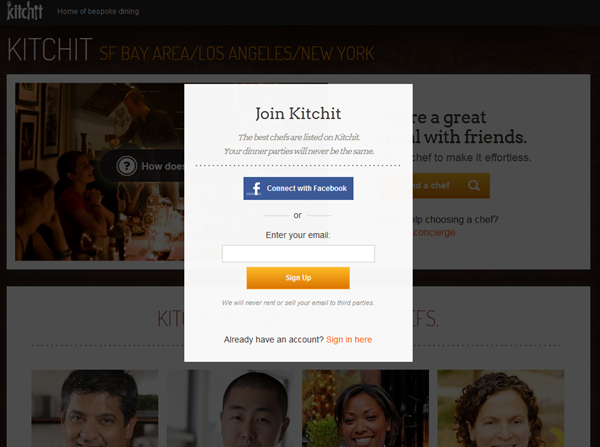Click the magnifier icon on chef button
The height and width of the screenshot is (447, 600).
point(474,186)
